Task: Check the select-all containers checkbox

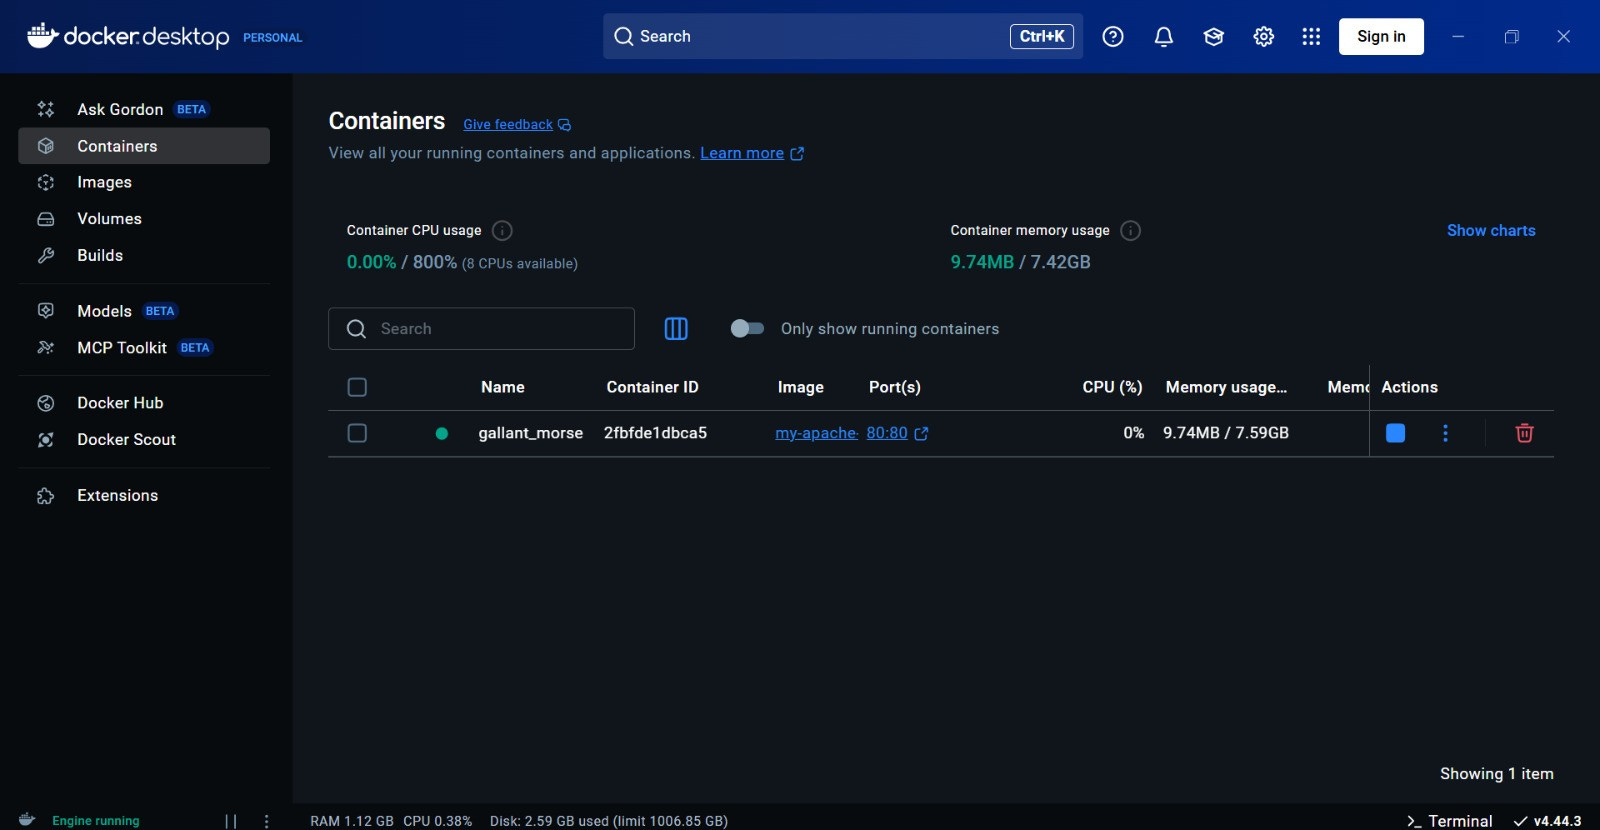Action: tap(357, 387)
